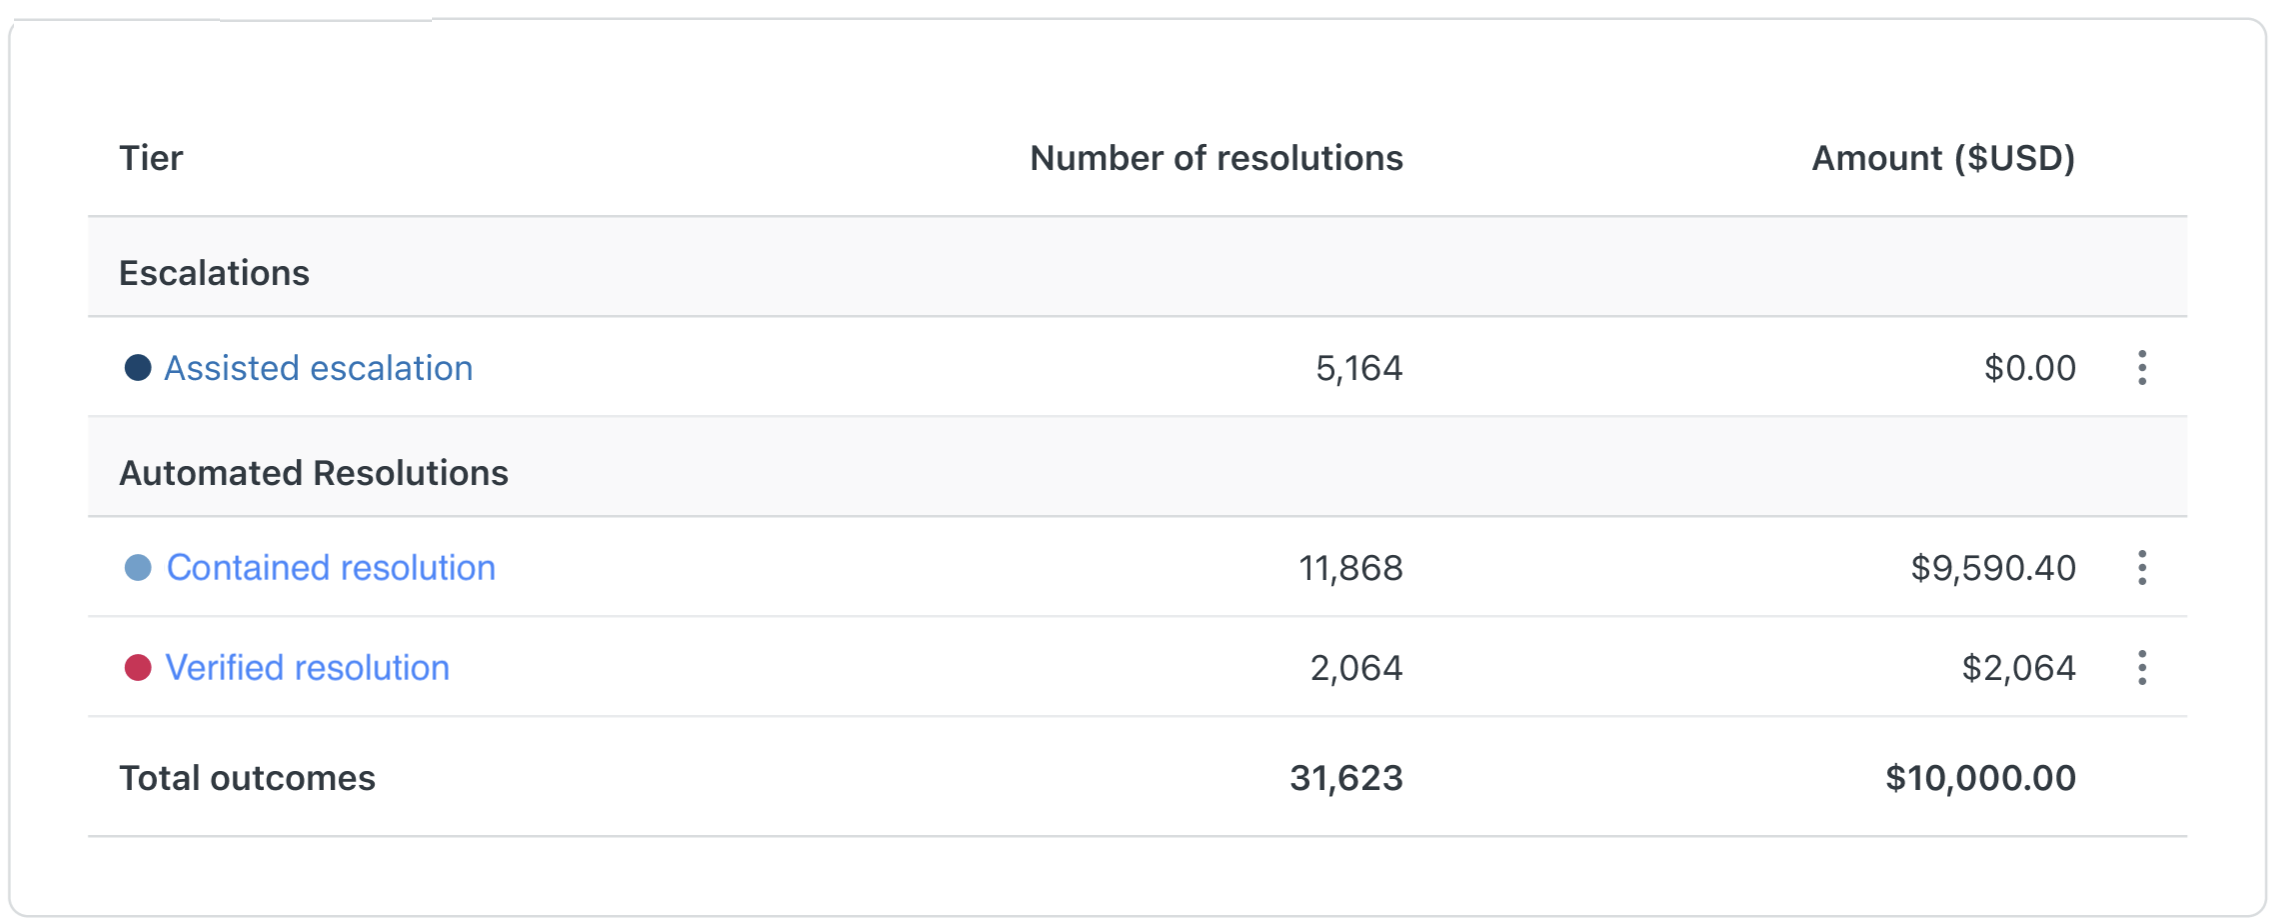The height and width of the screenshot is (923, 2271).
Task: Click the light blue Contained resolution dot
Action: [138, 568]
